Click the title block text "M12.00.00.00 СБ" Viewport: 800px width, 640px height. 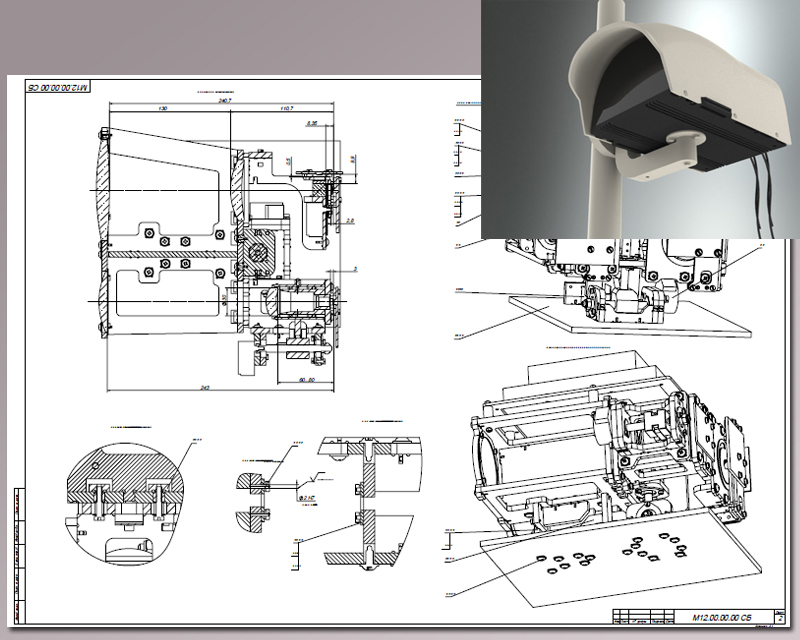(721, 618)
